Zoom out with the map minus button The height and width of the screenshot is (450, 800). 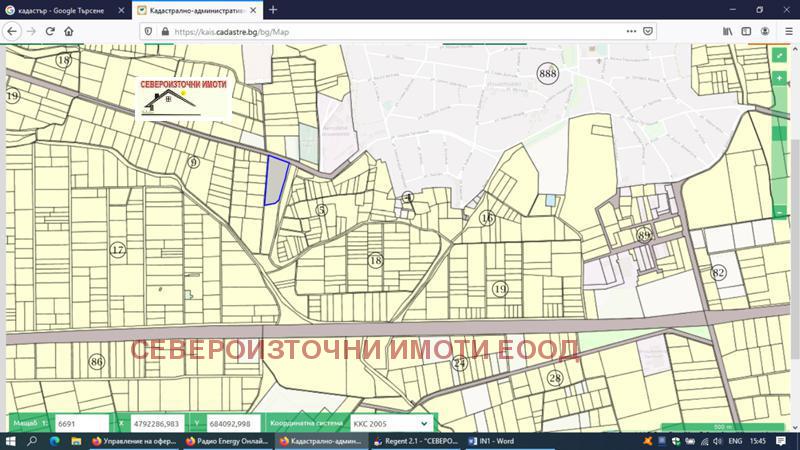(x=779, y=211)
